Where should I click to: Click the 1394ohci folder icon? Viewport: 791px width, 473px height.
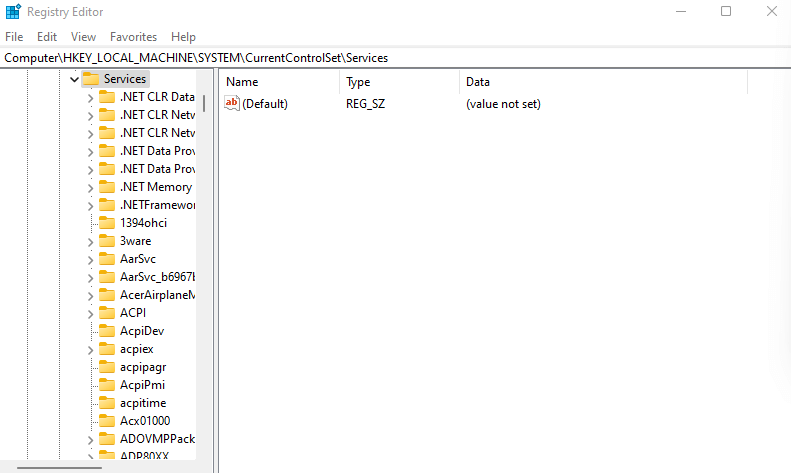(x=107, y=223)
